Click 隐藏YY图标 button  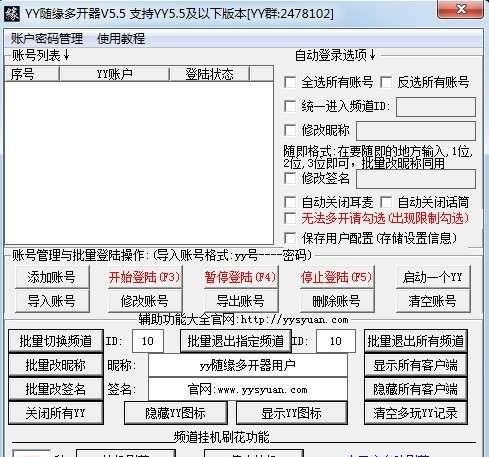click(x=176, y=413)
